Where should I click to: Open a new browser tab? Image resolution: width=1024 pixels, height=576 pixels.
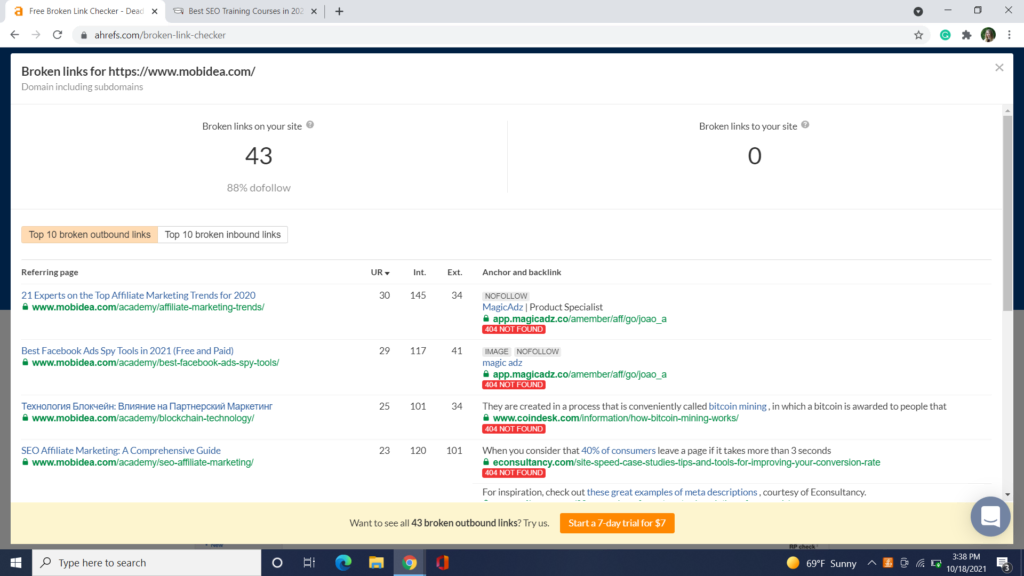(339, 11)
